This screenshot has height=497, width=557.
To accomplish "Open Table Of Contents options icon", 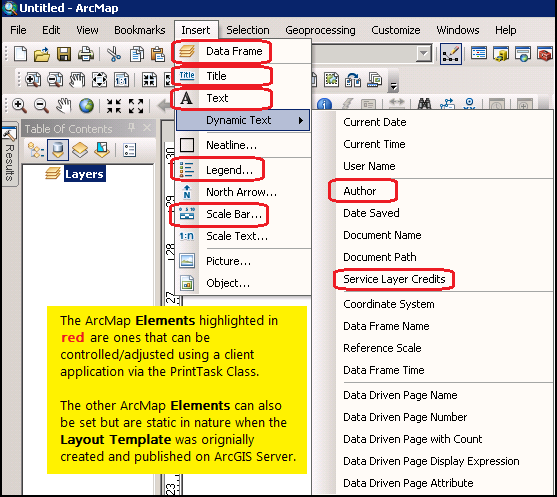I will pos(129,150).
